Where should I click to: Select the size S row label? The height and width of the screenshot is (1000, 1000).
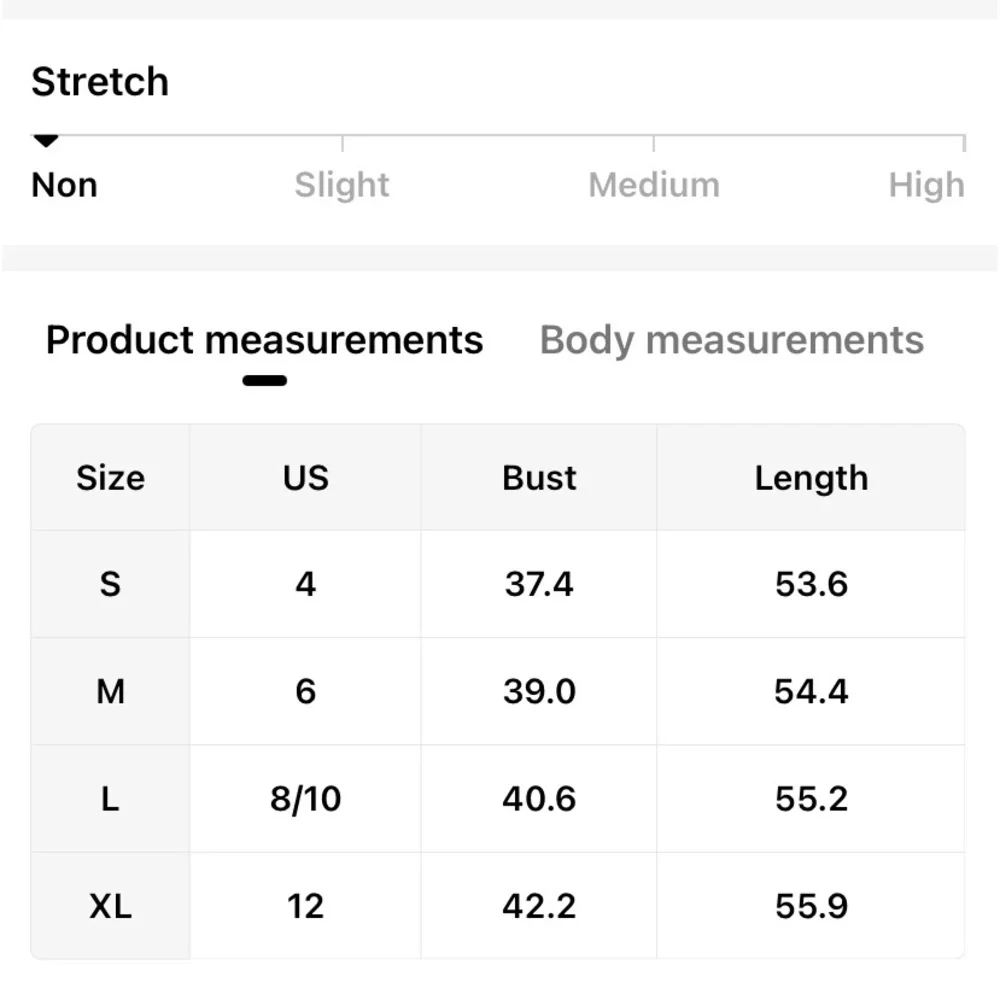coord(110,584)
